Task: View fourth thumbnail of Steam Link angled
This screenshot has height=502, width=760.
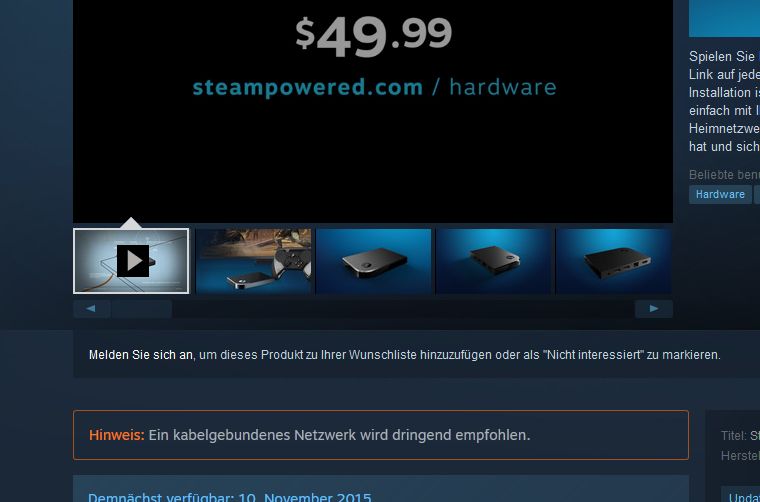Action: (493, 261)
